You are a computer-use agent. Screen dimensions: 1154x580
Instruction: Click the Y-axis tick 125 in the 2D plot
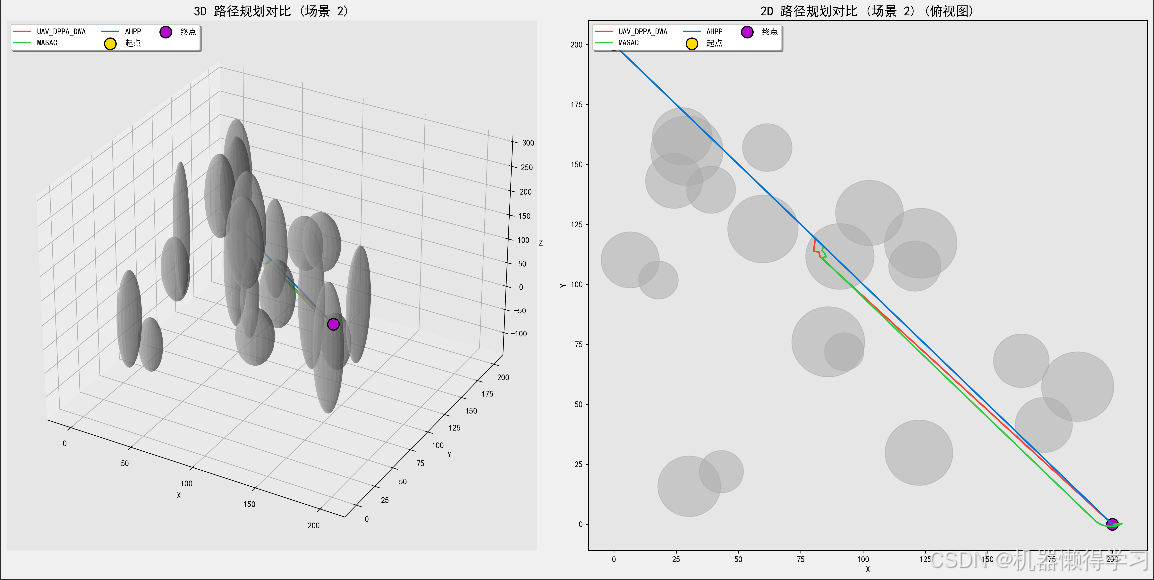(x=576, y=224)
